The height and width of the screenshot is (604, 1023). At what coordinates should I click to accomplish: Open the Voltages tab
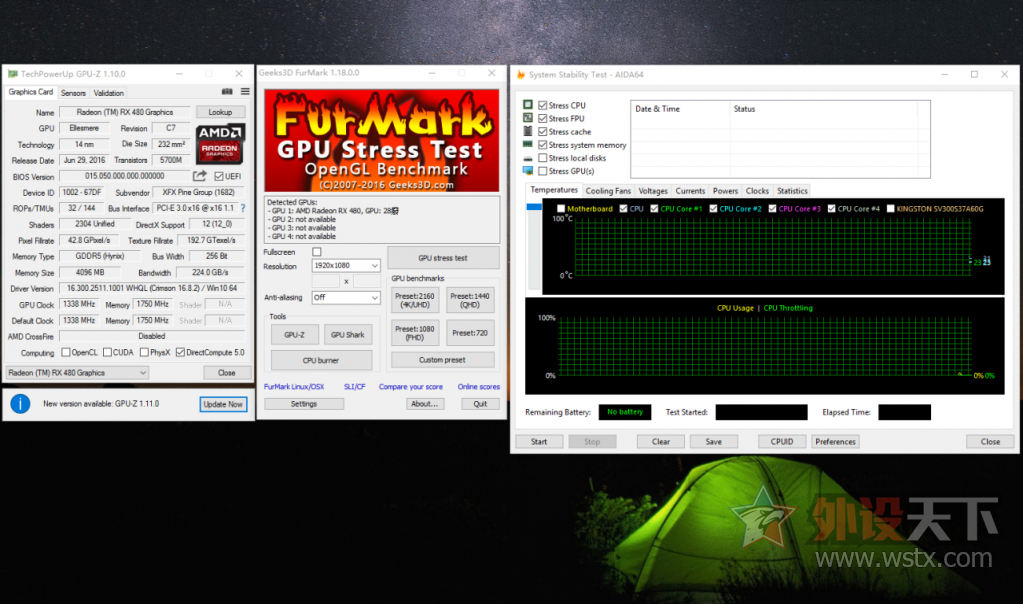pyautogui.click(x=653, y=191)
